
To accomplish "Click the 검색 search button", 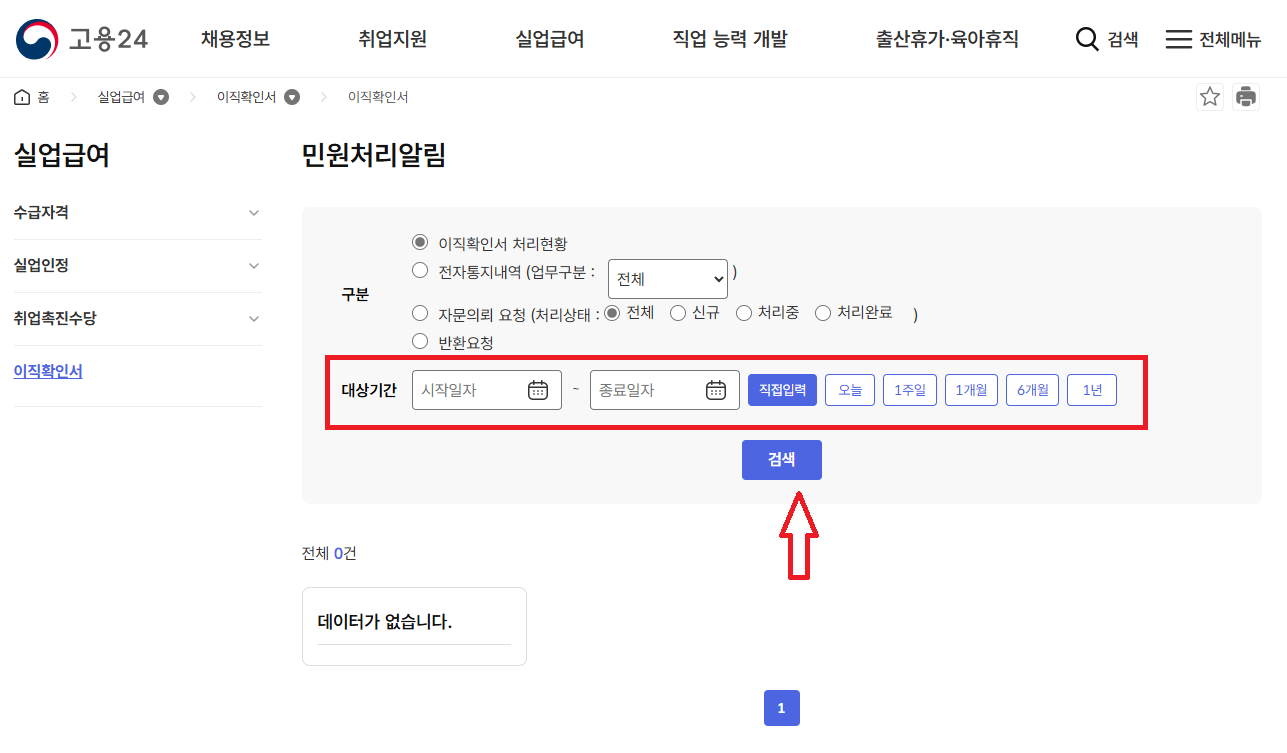I will pos(781,460).
